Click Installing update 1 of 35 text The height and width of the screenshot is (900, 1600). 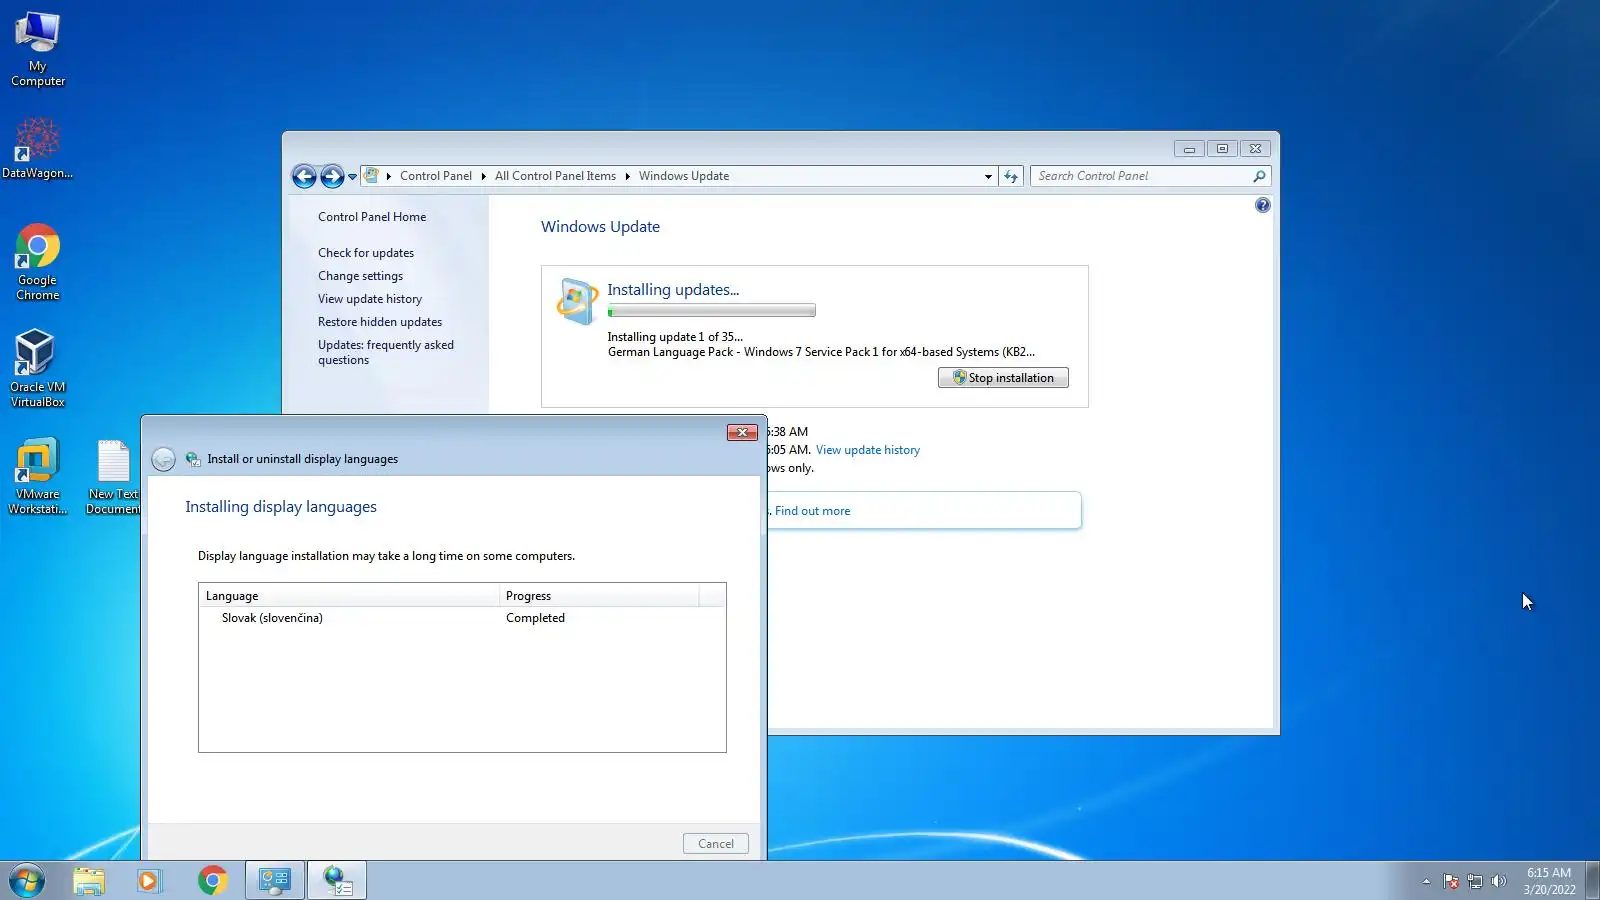675,337
